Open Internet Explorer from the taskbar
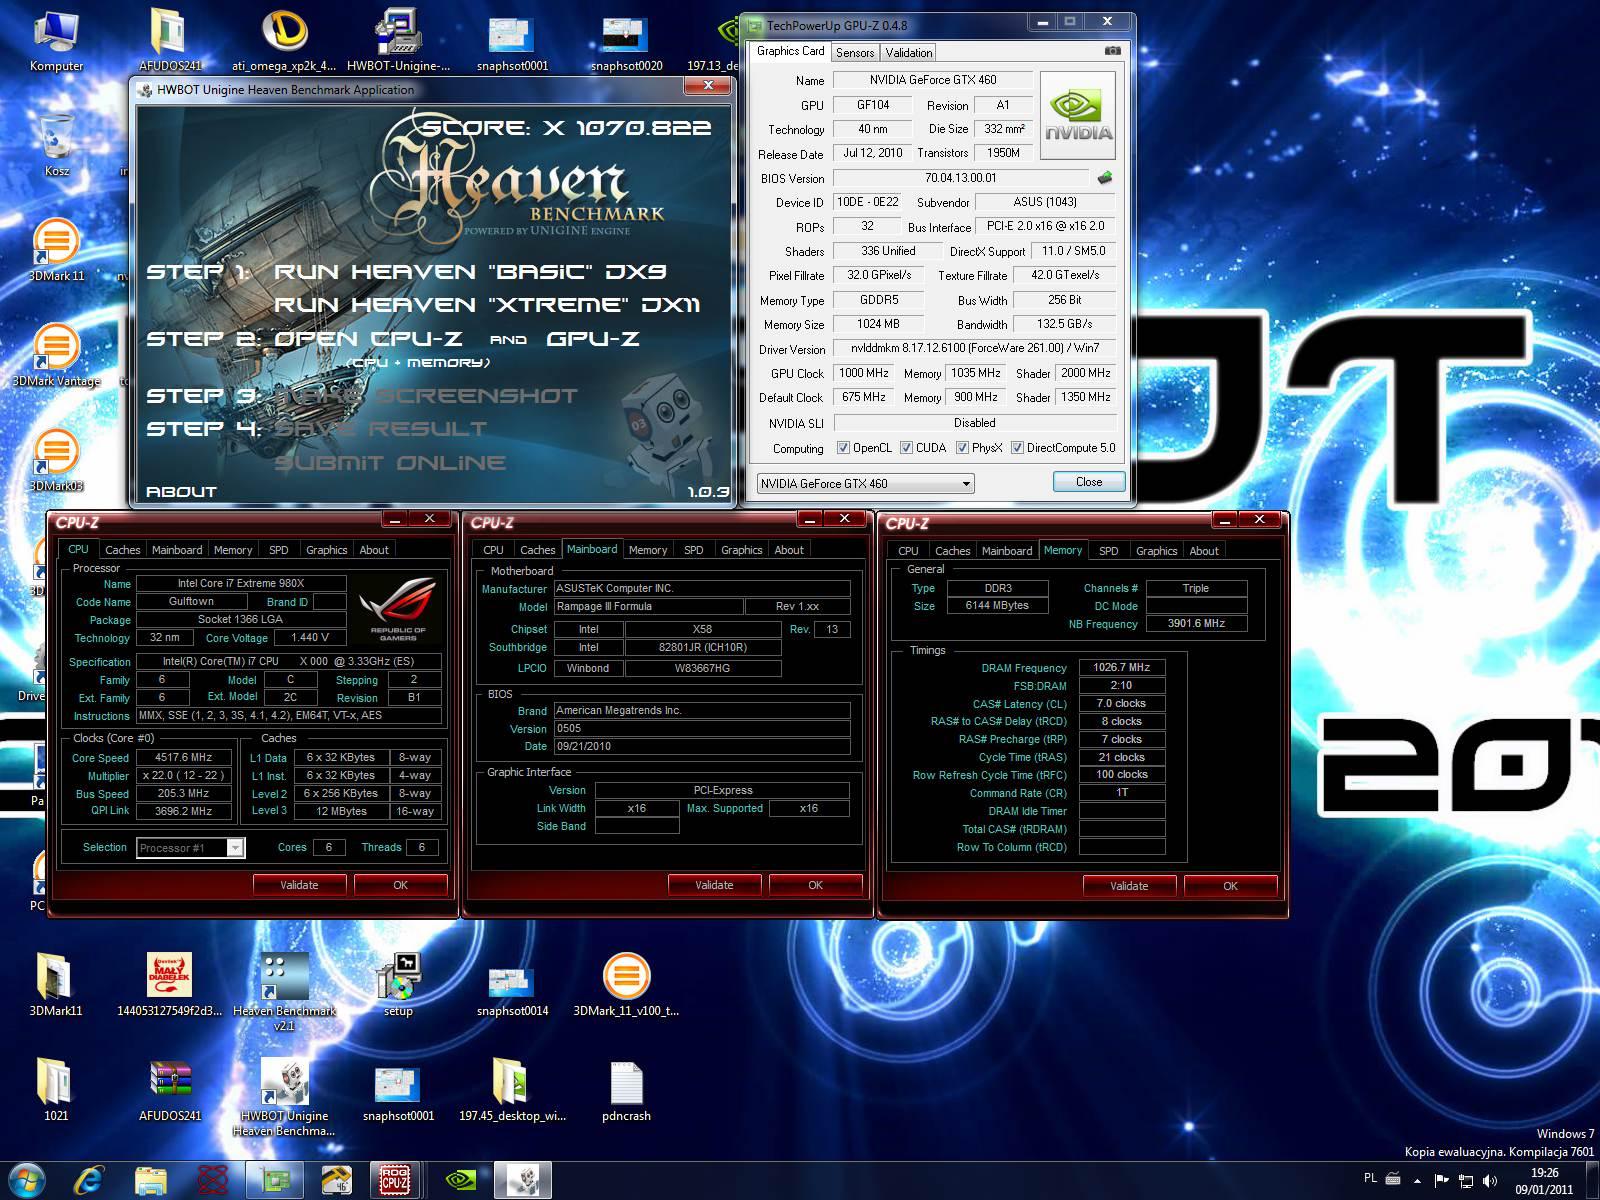This screenshot has height=1200, width=1600. (x=89, y=1181)
